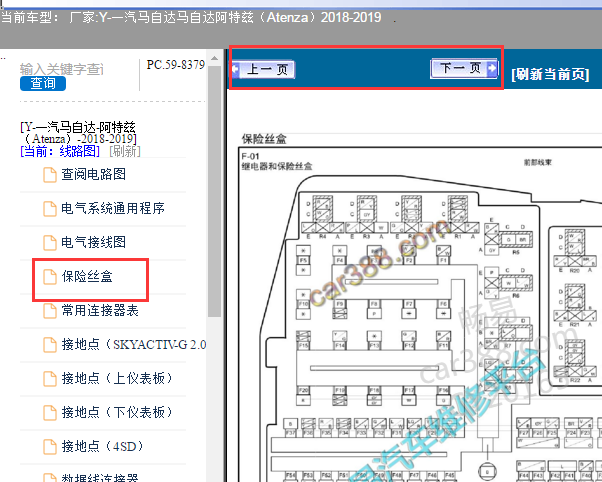
Task: Open 接地点（下仪表板） item
Action: [117, 412]
